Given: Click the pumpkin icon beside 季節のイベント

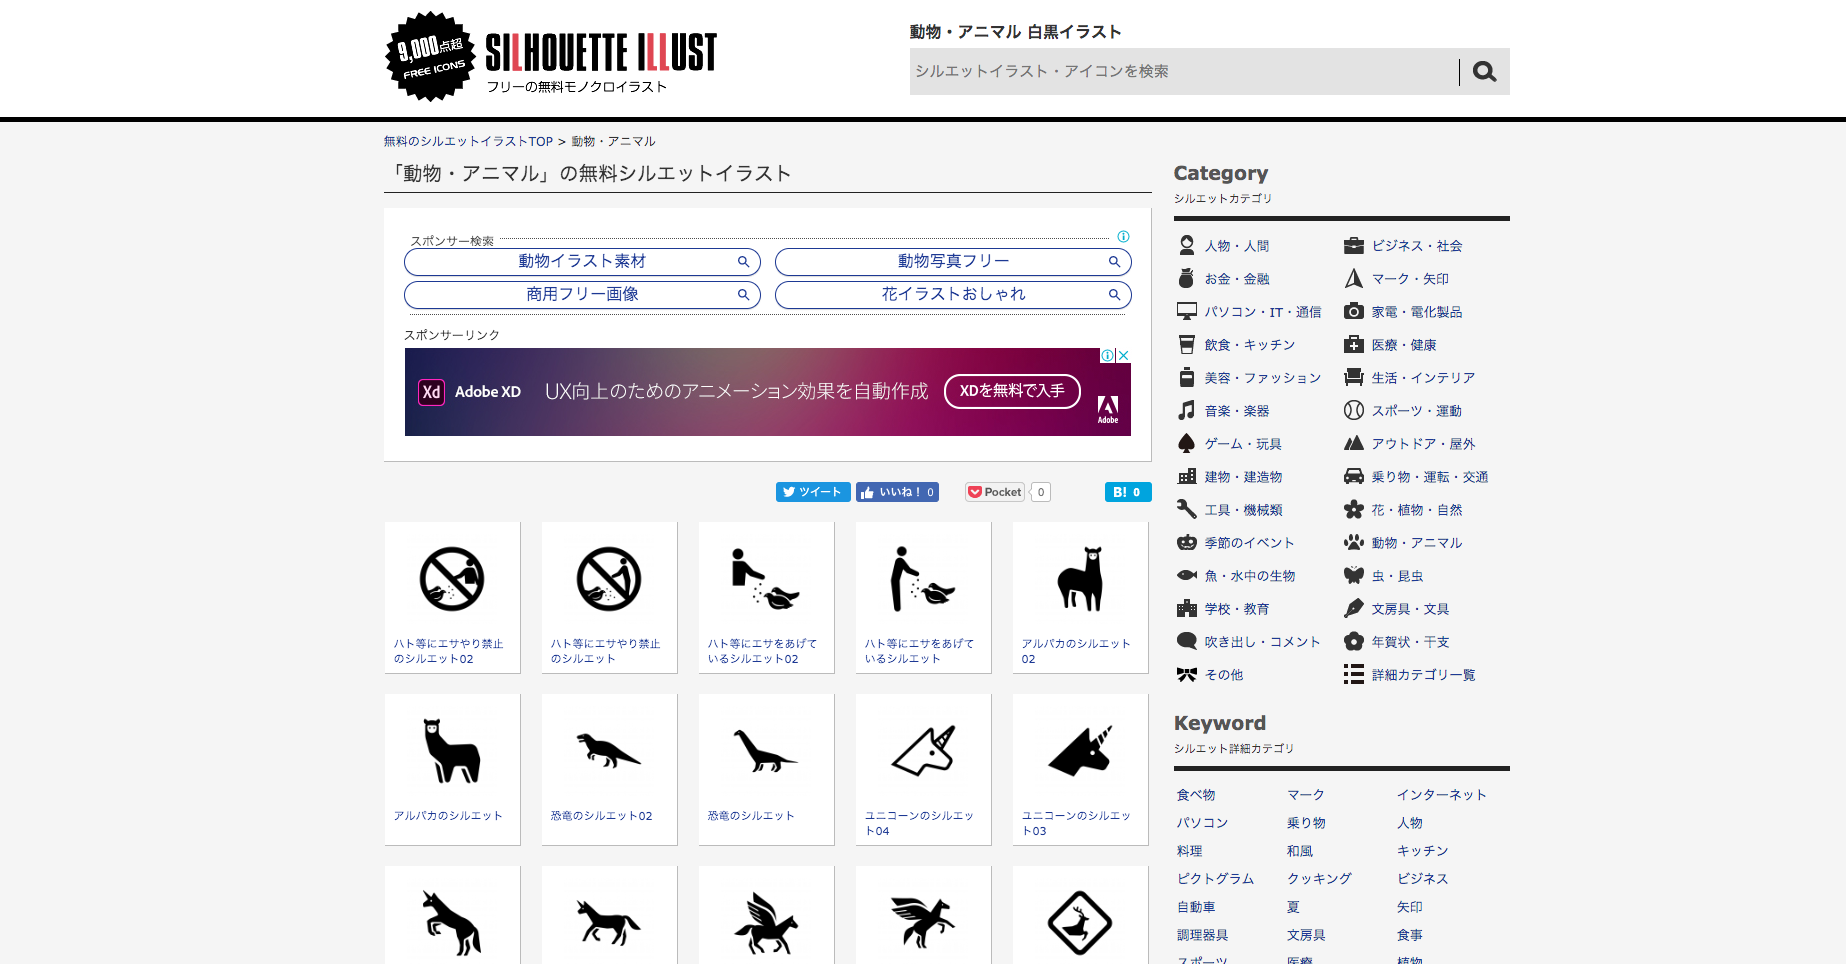Looking at the screenshot, I should click(x=1187, y=542).
